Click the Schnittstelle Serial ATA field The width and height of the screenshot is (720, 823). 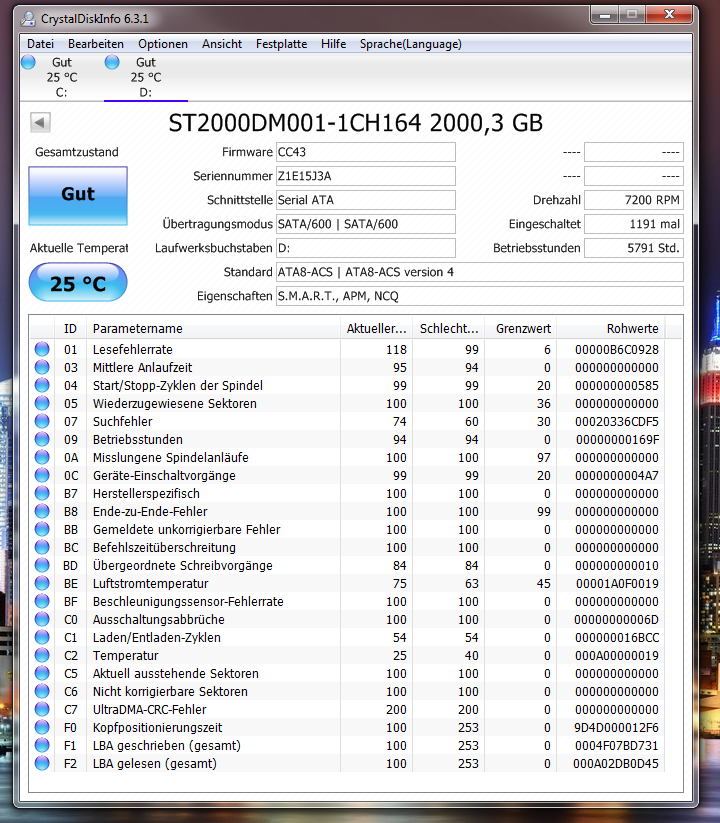(x=366, y=200)
